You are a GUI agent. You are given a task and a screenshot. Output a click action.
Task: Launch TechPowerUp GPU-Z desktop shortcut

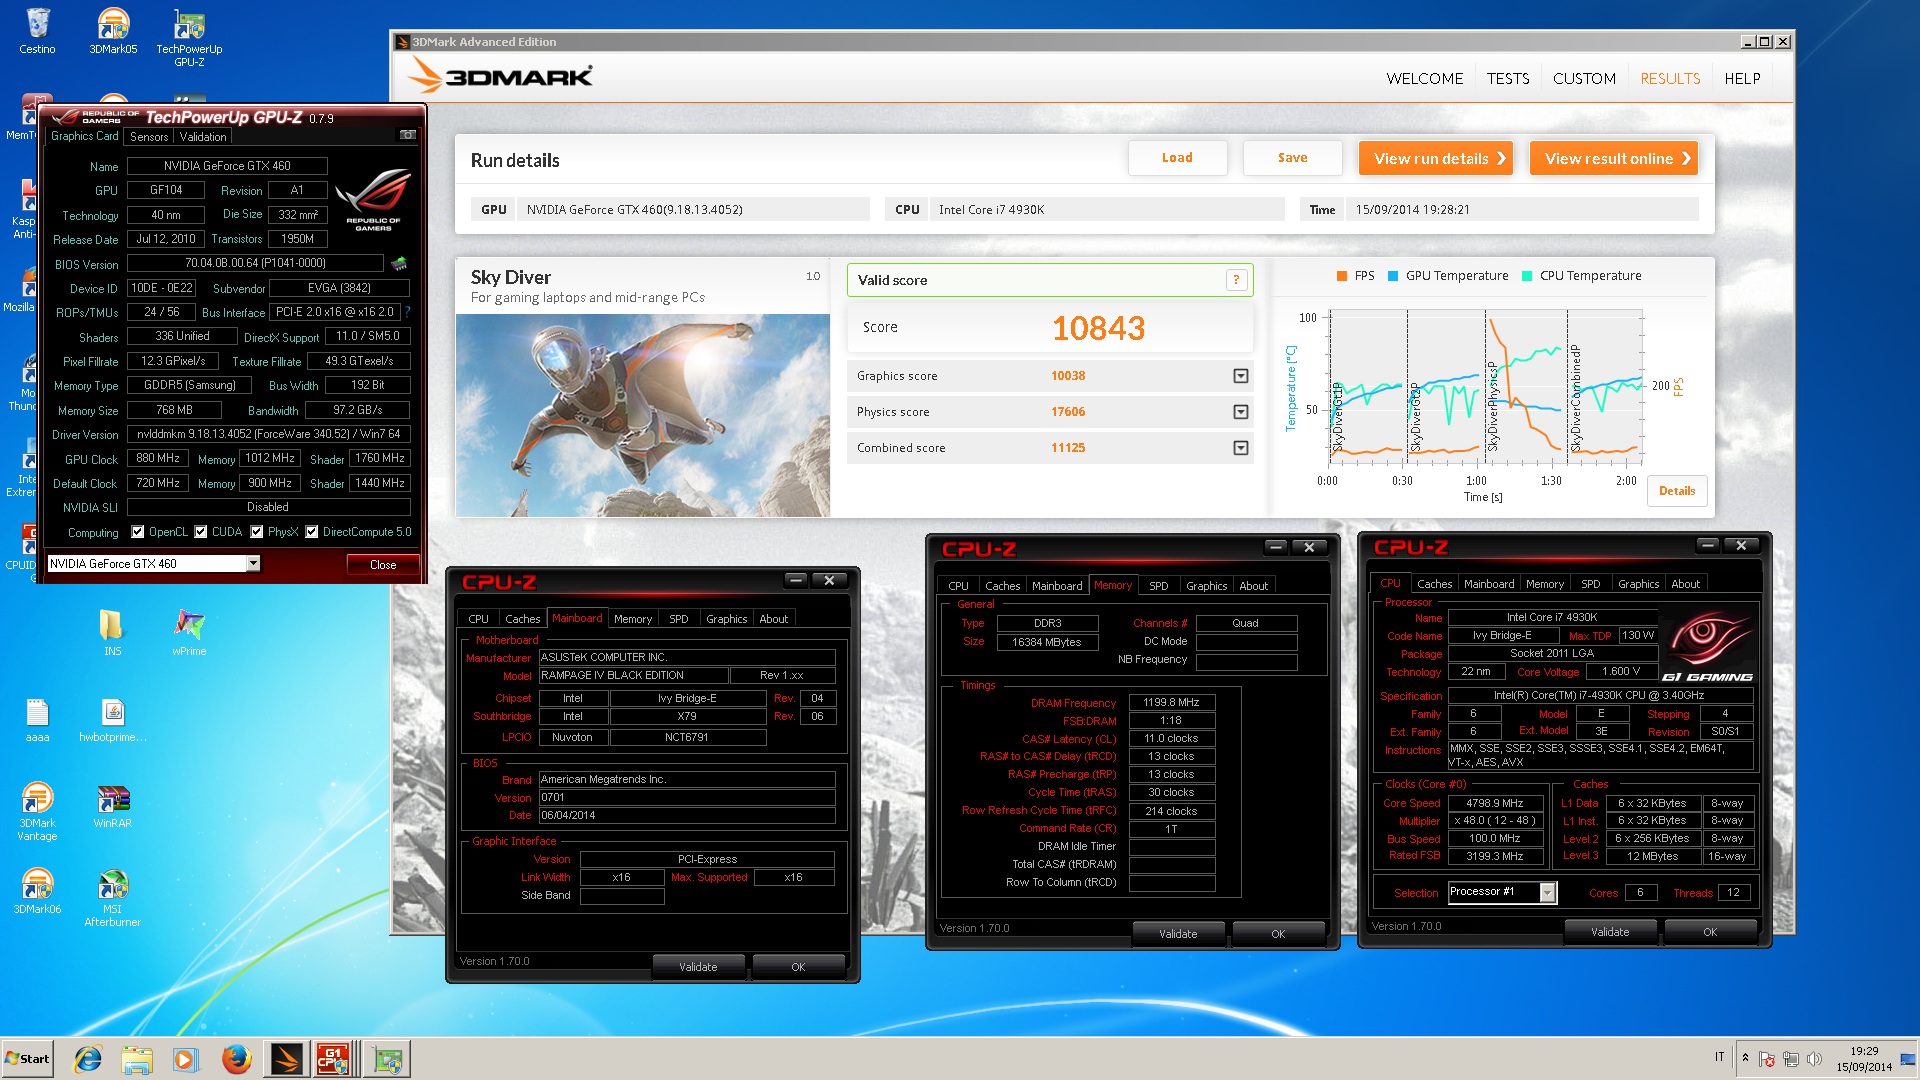click(x=189, y=36)
